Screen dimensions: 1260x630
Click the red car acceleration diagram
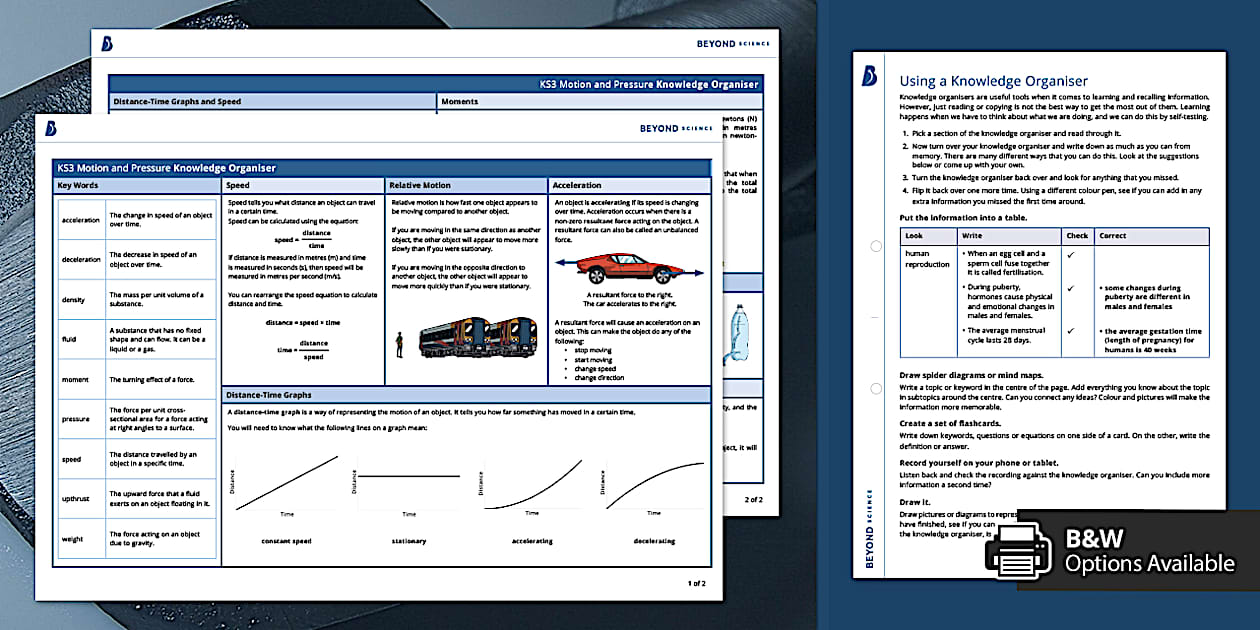(630, 268)
